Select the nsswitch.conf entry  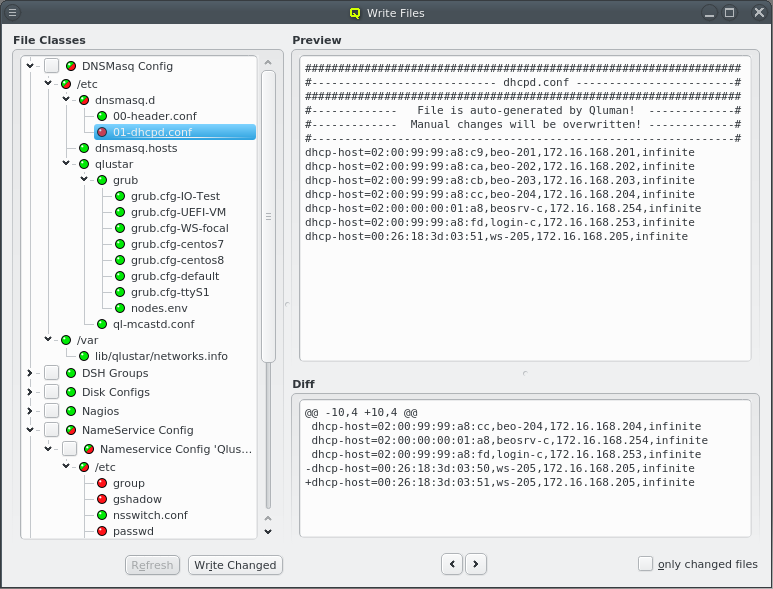(150, 516)
